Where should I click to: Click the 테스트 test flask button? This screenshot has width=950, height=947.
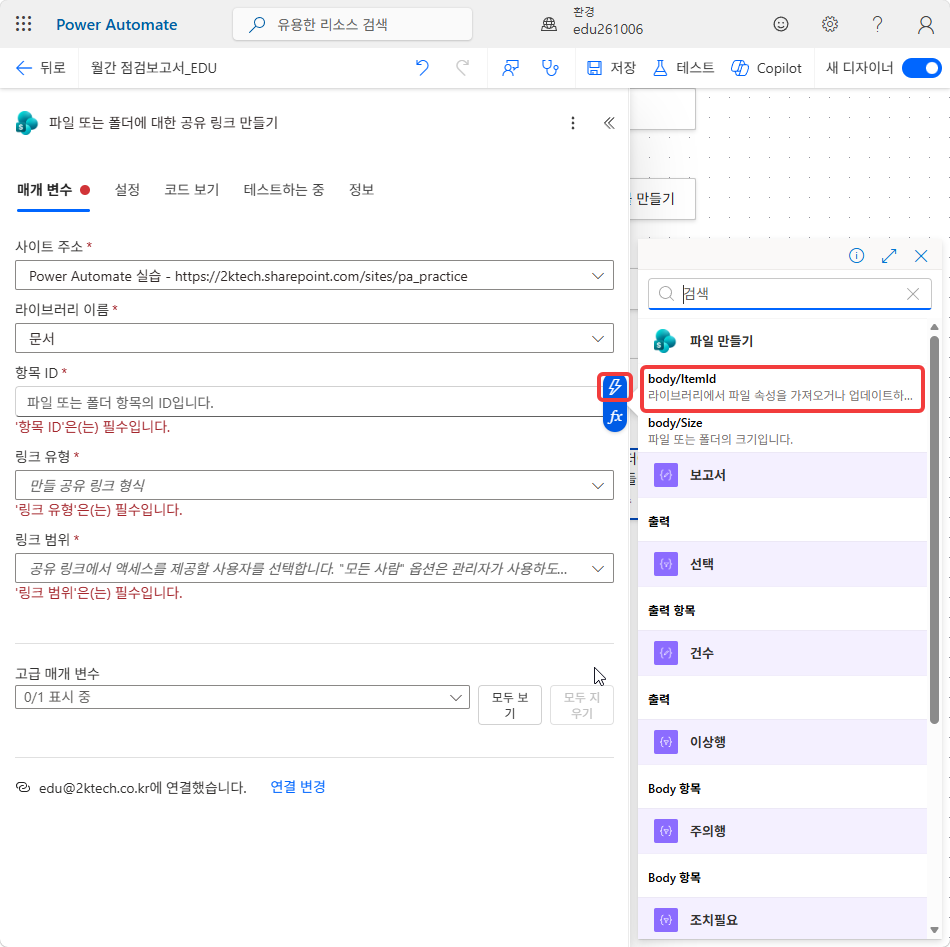click(x=683, y=68)
